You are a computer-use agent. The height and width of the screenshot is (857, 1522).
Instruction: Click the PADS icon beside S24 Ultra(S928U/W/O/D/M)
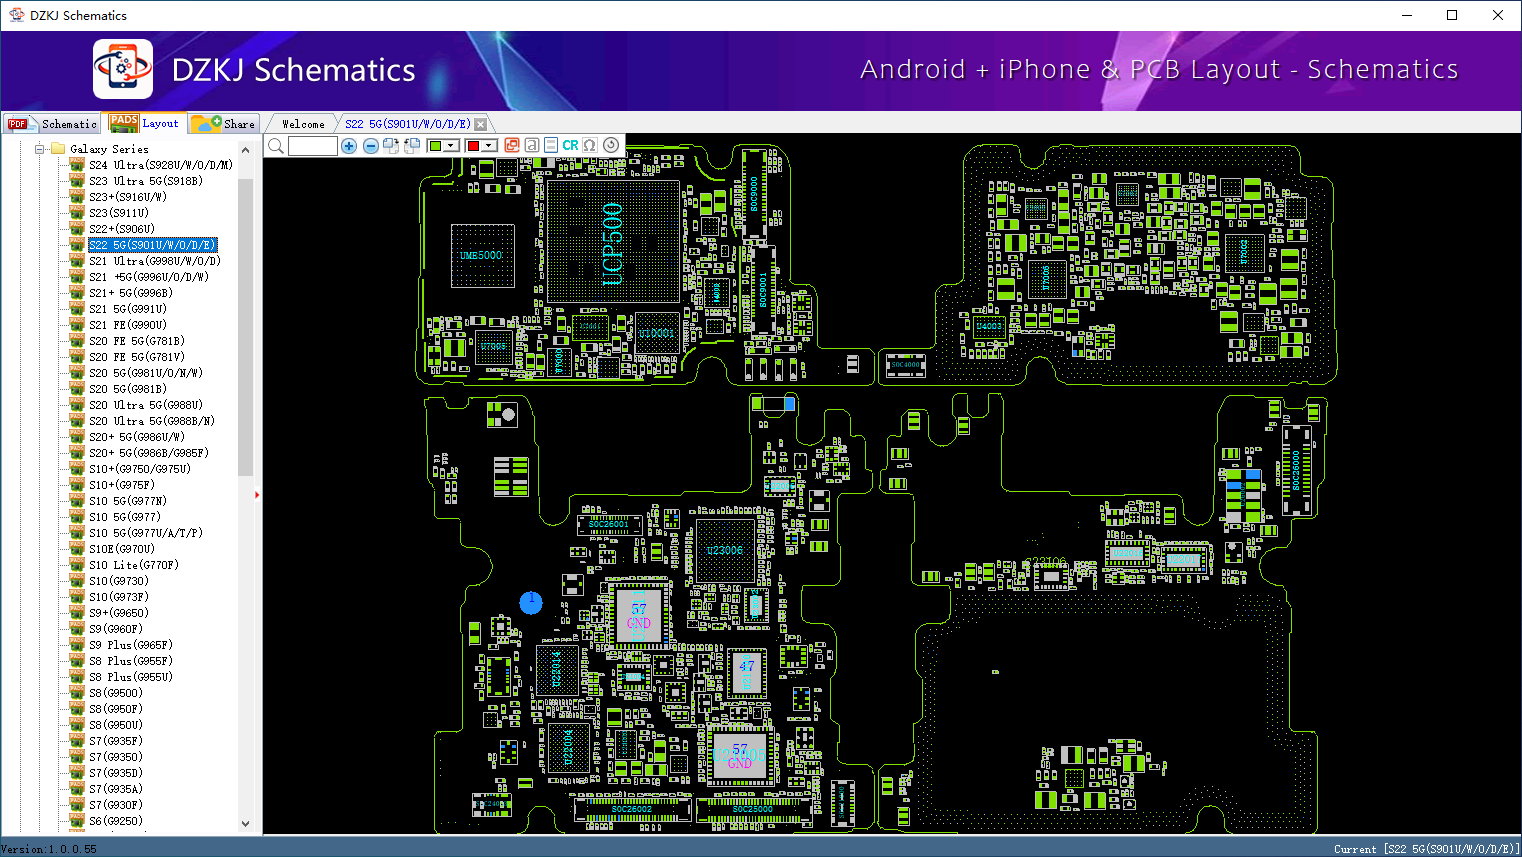[x=77, y=164]
